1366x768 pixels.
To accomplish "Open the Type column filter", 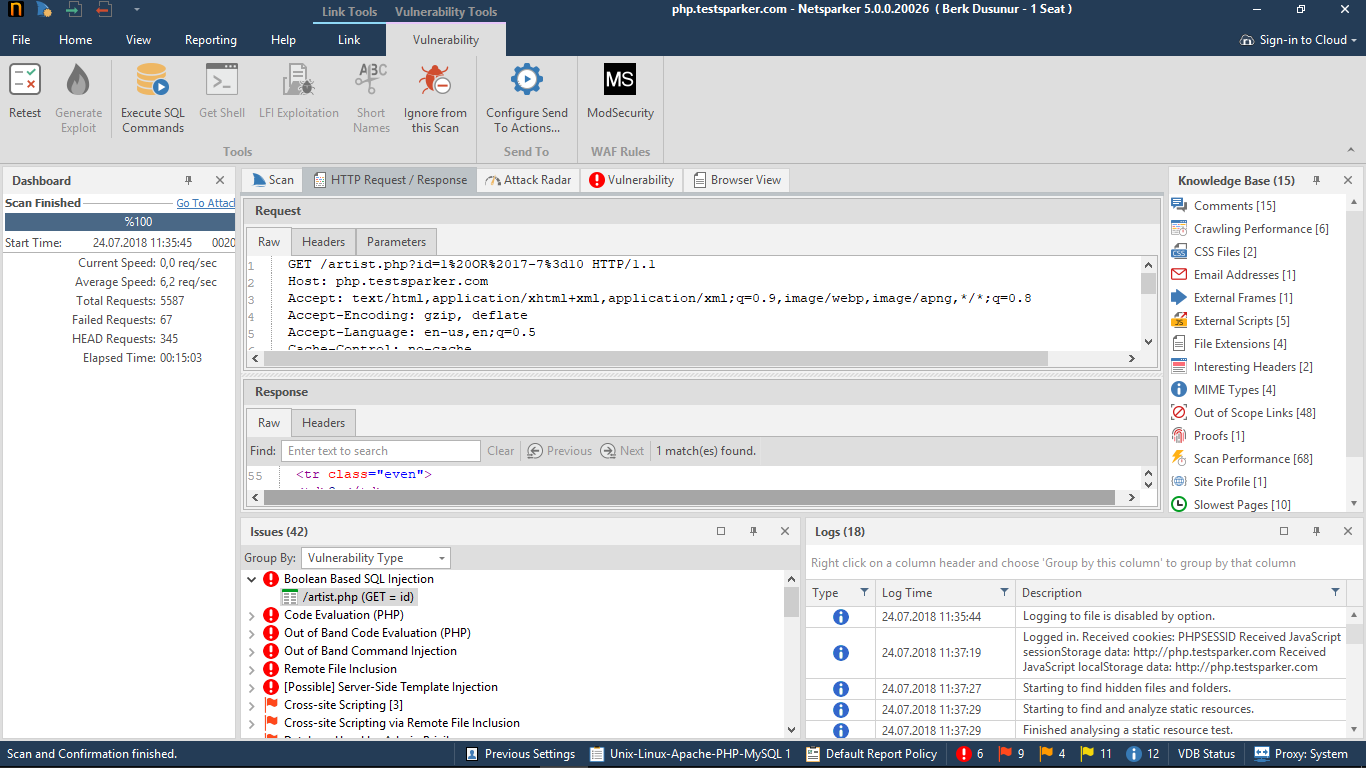I will click(x=864, y=592).
